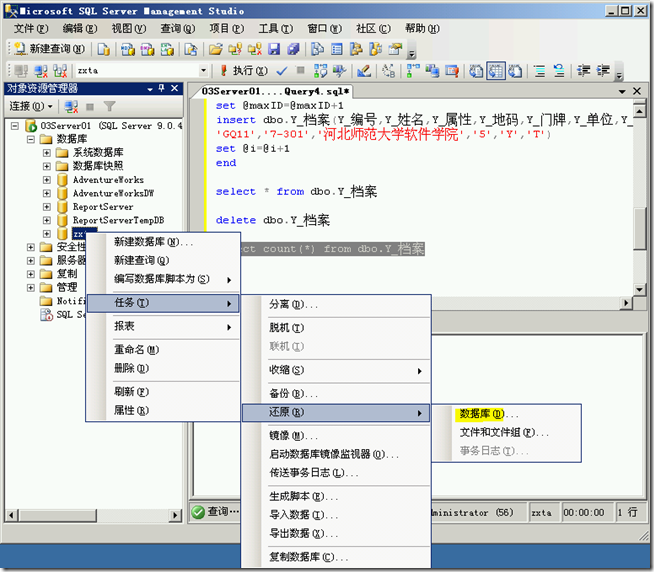654x572 pixels.
Task: Open the 连接(O) connect dropdown
Action: point(31,107)
